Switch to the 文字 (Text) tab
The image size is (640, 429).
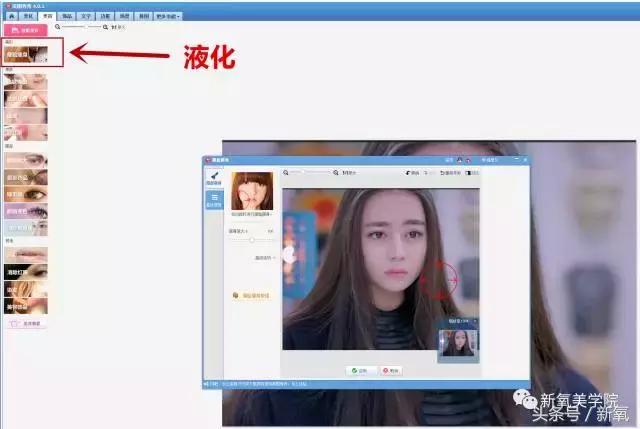point(86,16)
